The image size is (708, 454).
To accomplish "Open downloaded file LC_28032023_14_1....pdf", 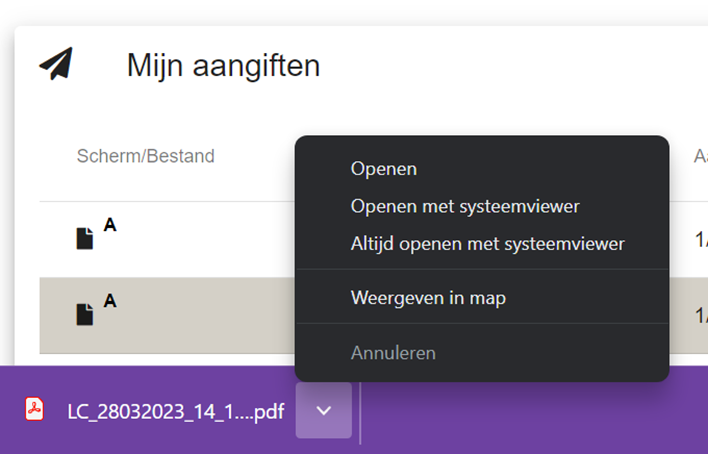I will [176, 412].
